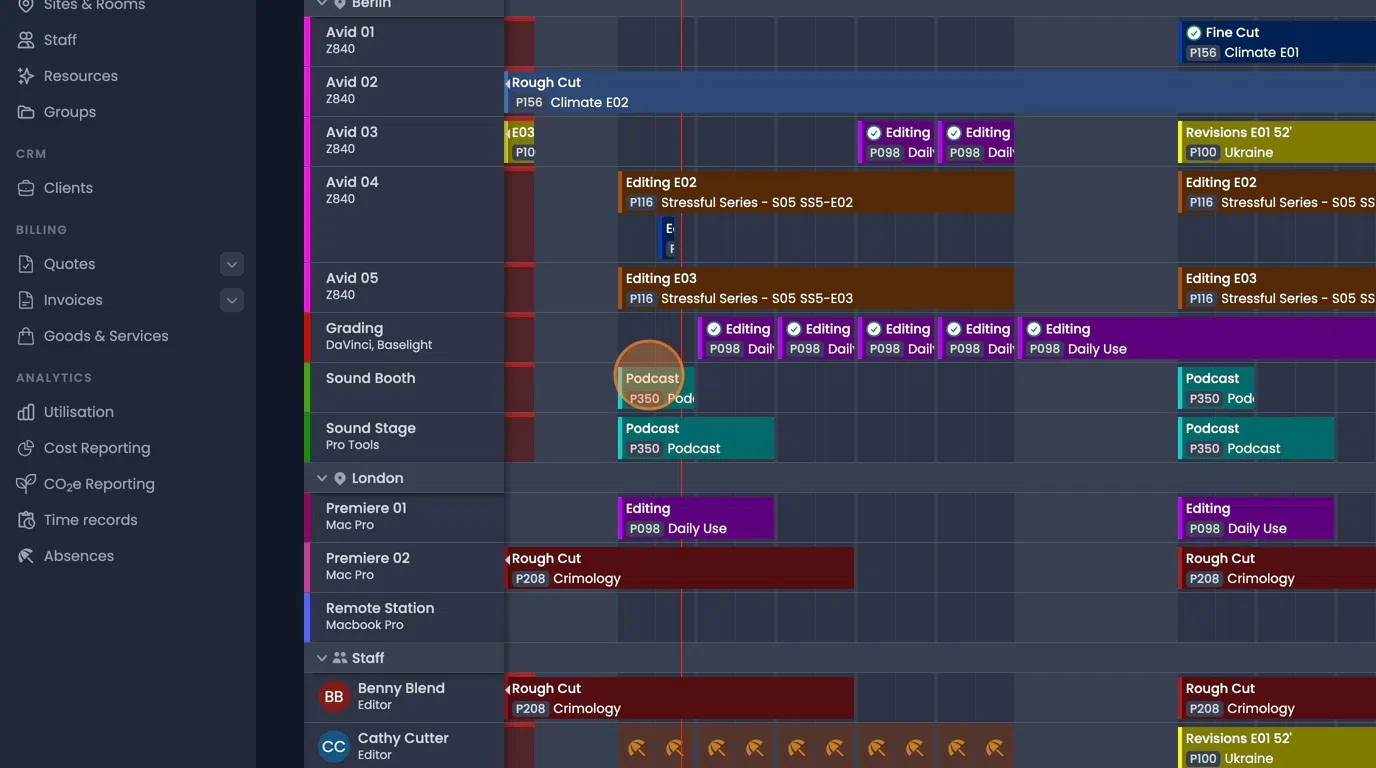Select the Absences icon in the sidebar

[28, 555]
